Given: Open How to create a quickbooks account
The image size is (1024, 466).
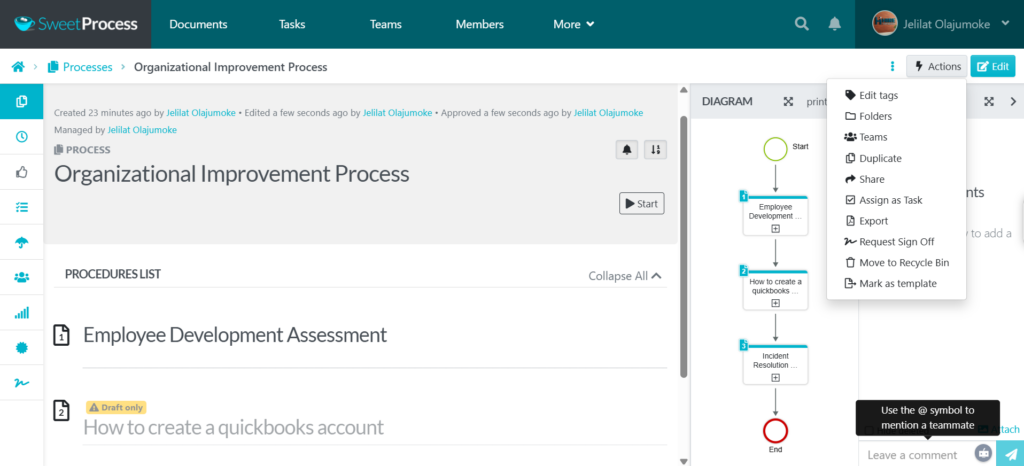Looking at the screenshot, I should [x=233, y=427].
